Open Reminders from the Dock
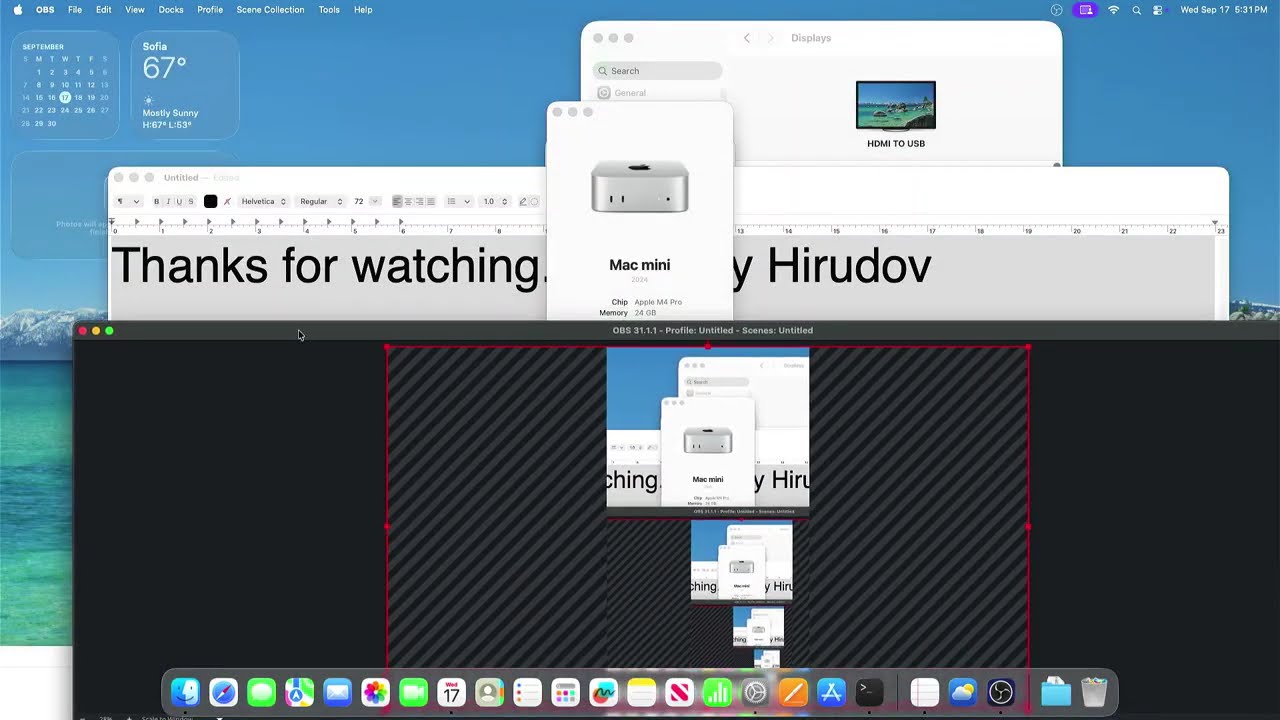The height and width of the screenshot is (720, 1280). pos(527,692)
